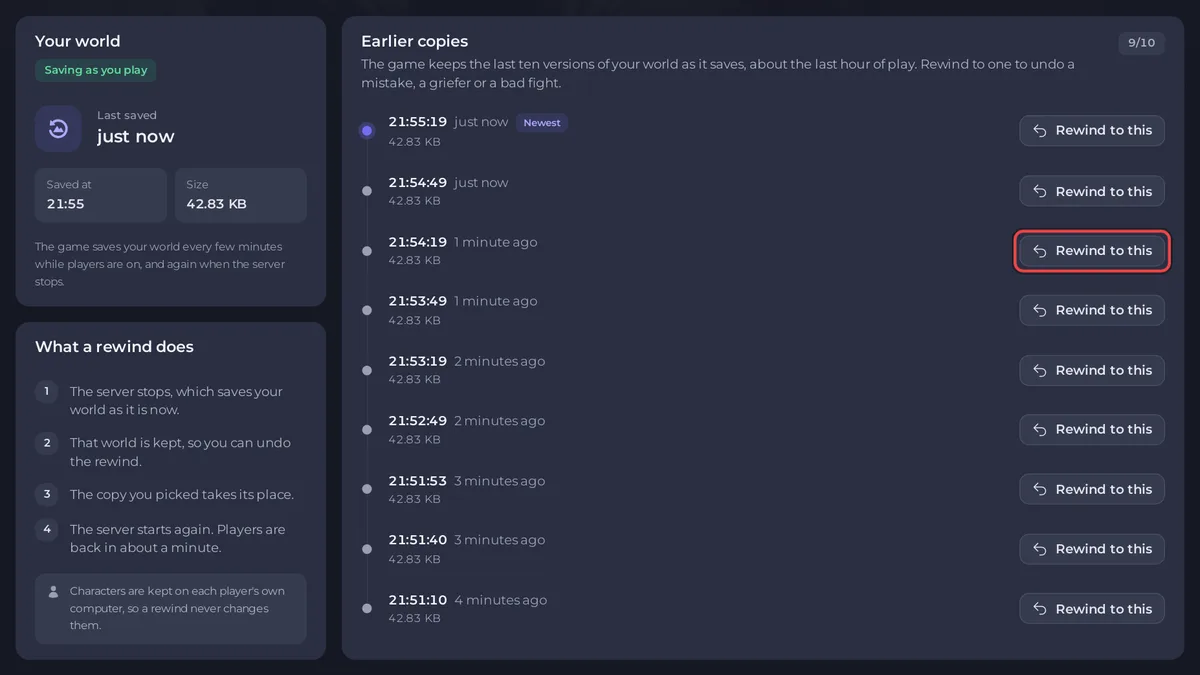The height and width of the screenshot is (675, 1200).
Task: Click the timeline dot for 21:54:49
Action: [367, 191]
